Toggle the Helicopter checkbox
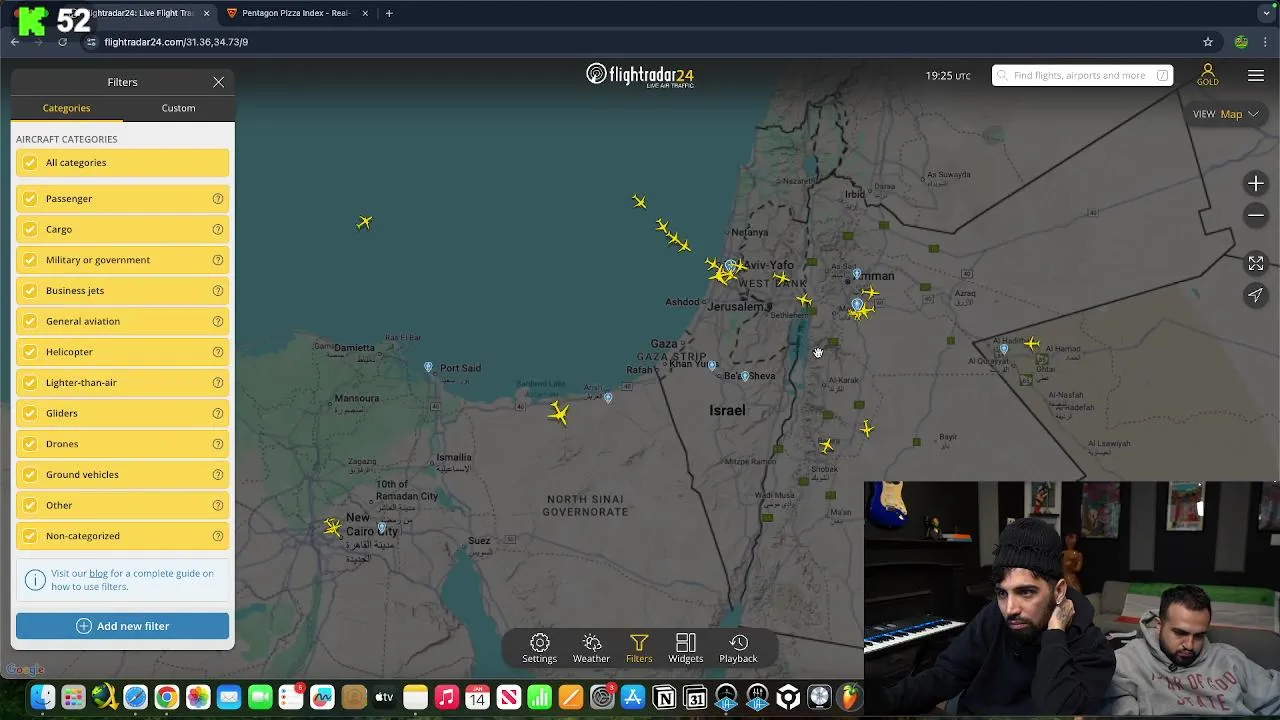Screen dimensions: 1280x720 30,352
